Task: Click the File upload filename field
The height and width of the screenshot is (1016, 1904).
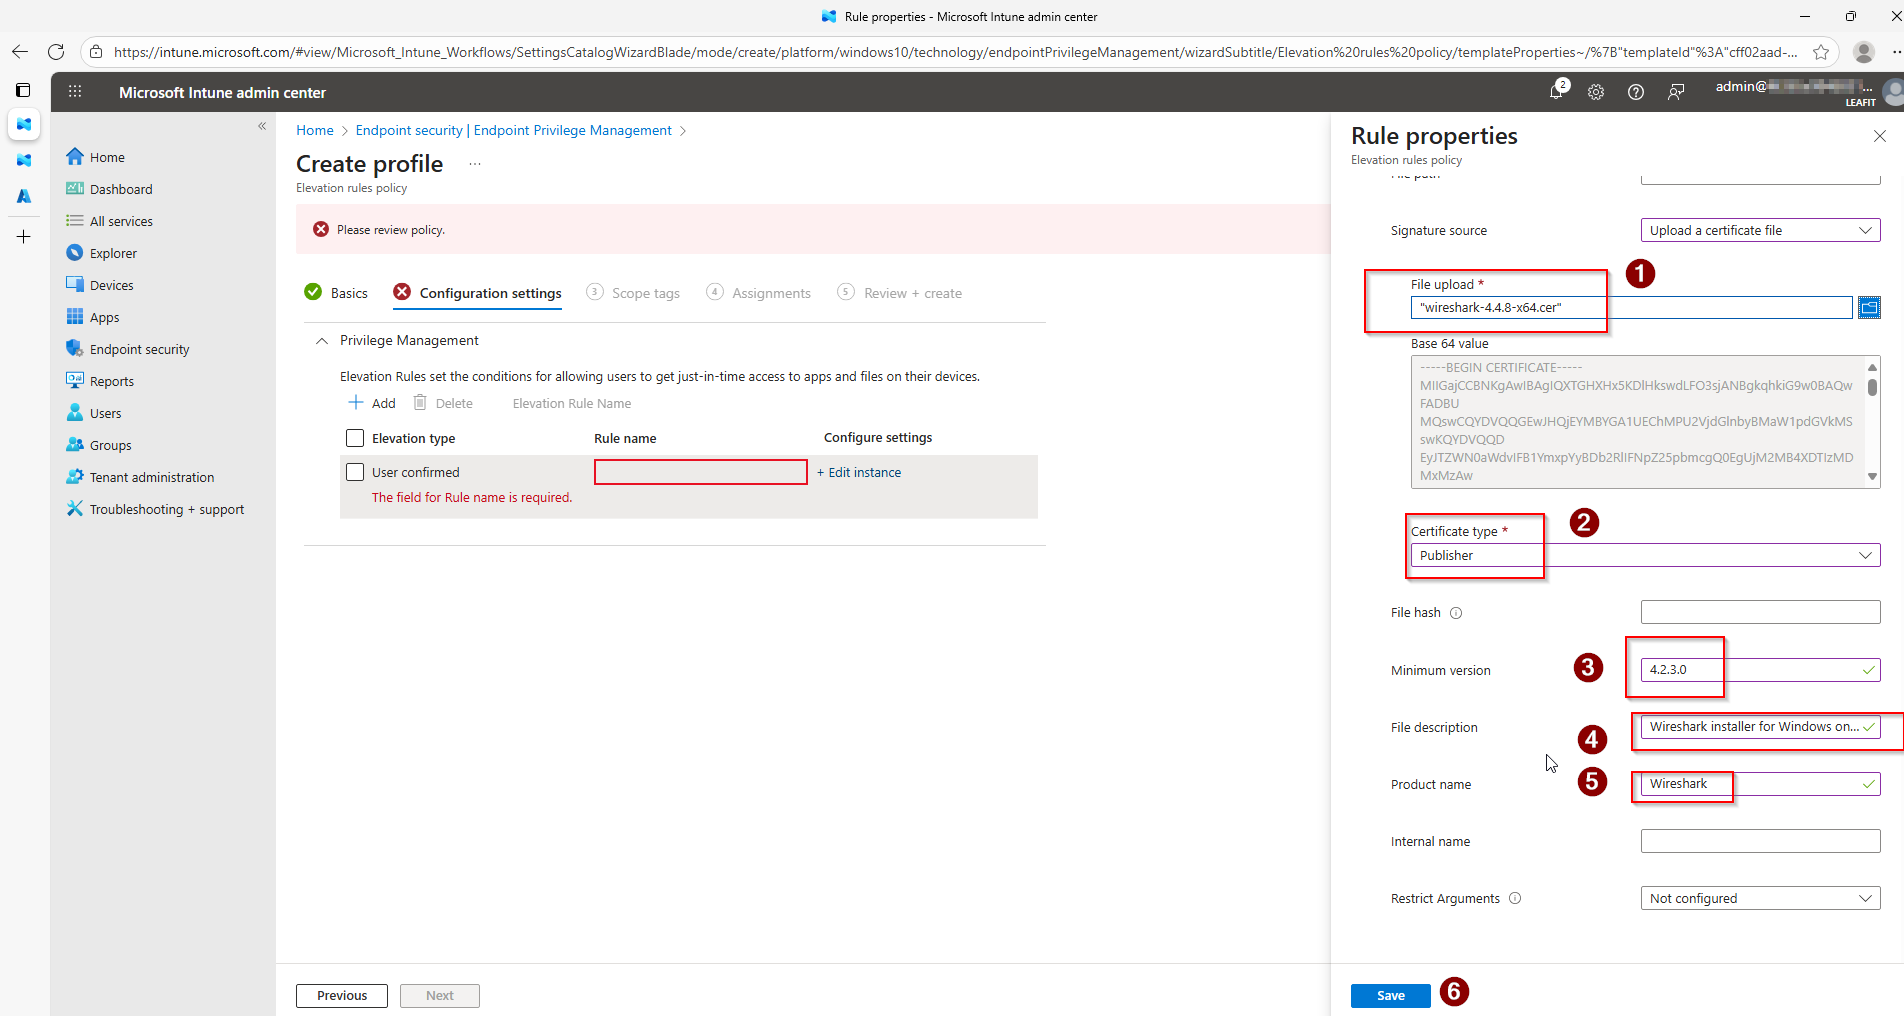Action: point(1631,308)
